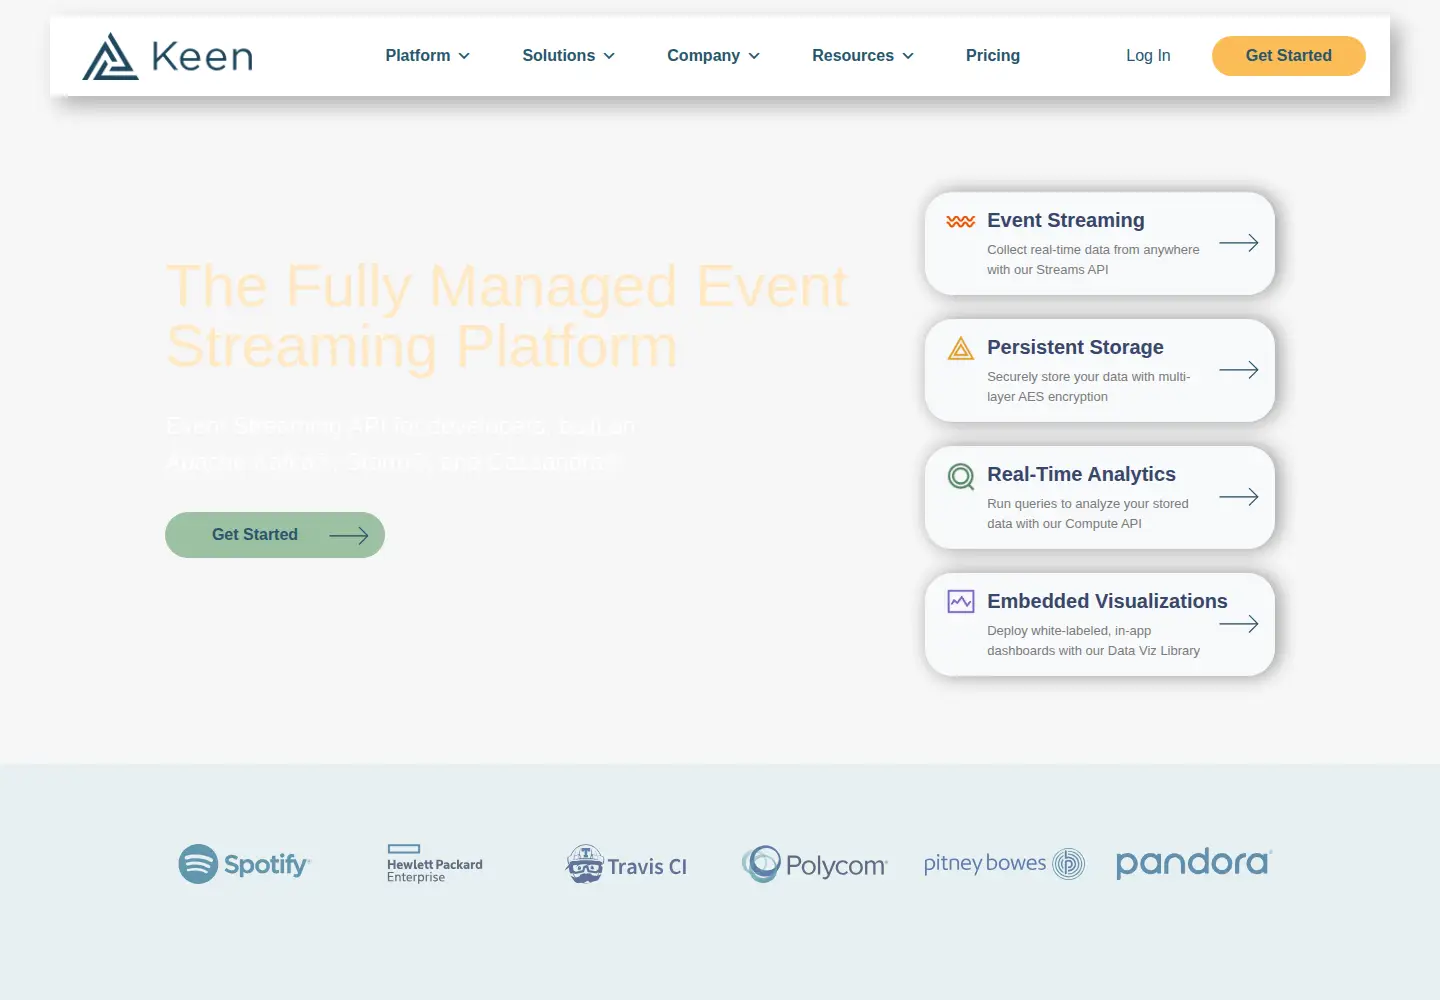Open the Event Streaming card title

click(x=1066, y=220)
